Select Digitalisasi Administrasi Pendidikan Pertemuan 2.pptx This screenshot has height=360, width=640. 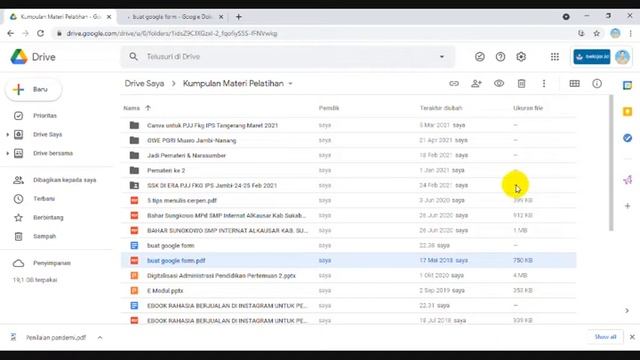click(349, 276)
